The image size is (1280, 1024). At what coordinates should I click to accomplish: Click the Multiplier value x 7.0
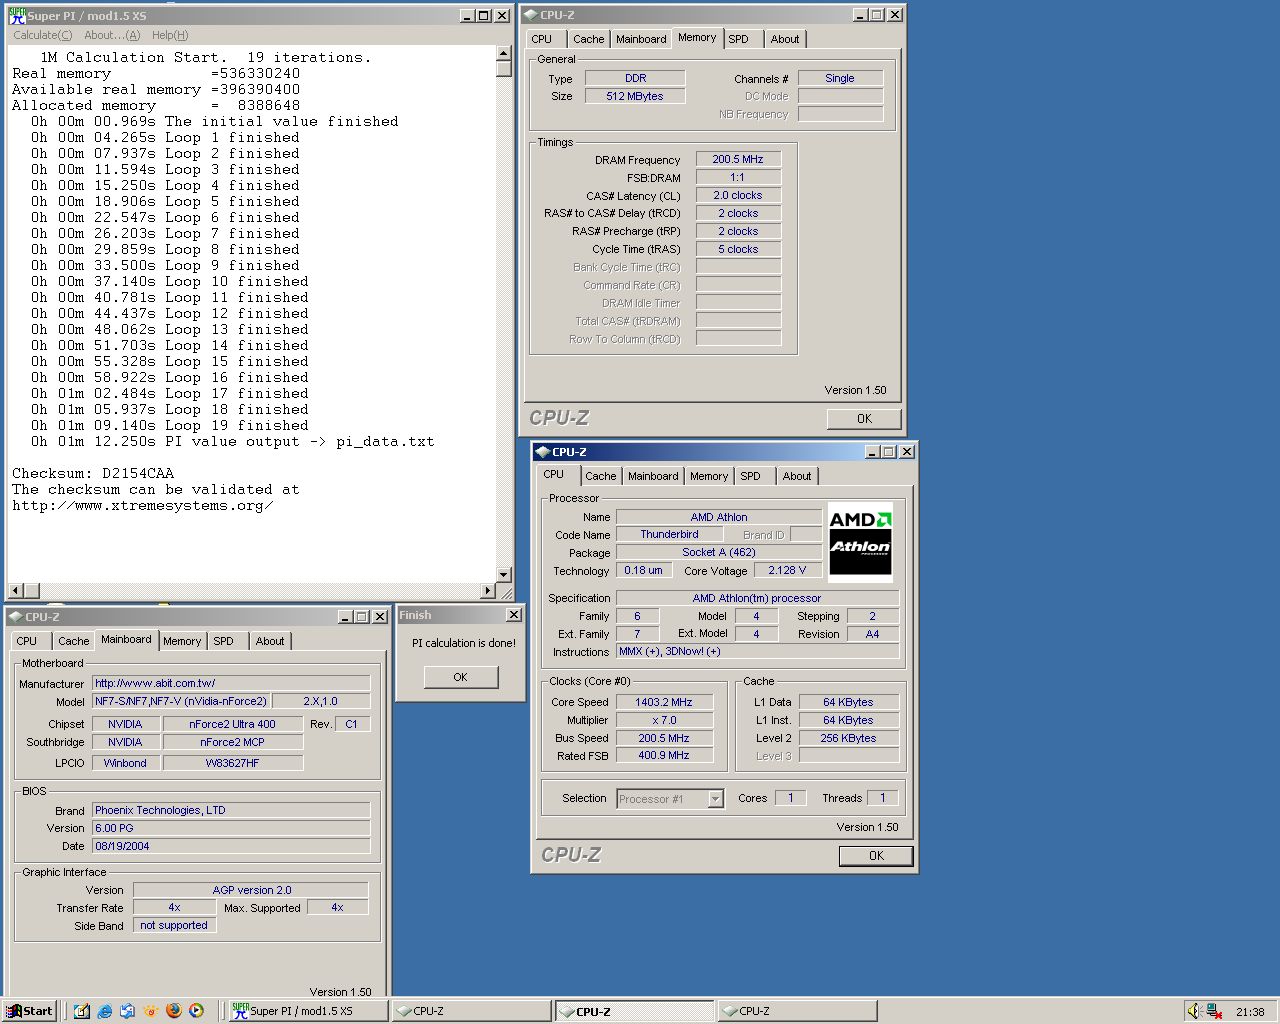click(x=664, y=720)
